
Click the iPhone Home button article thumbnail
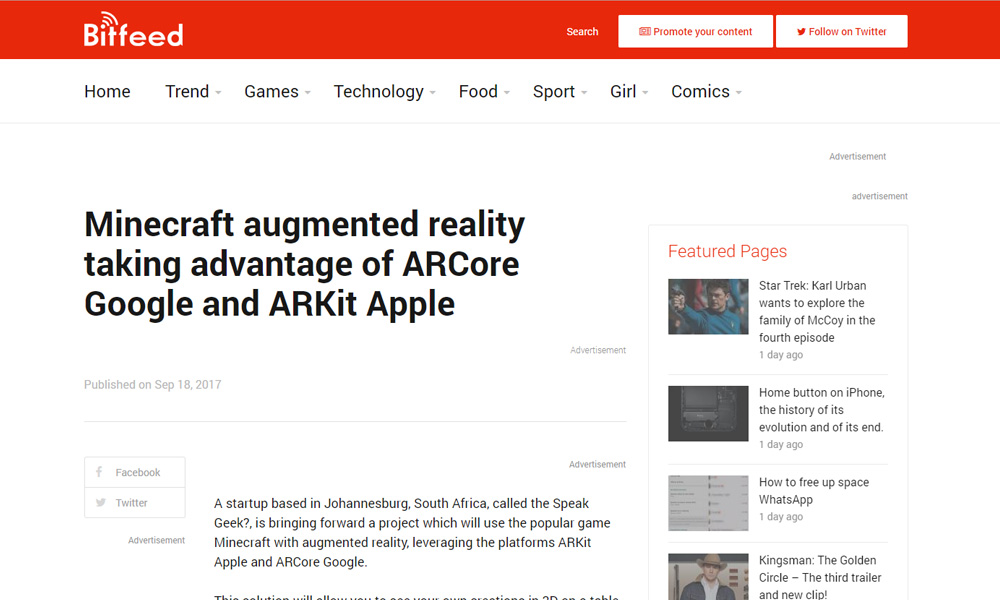coord(708,413)
